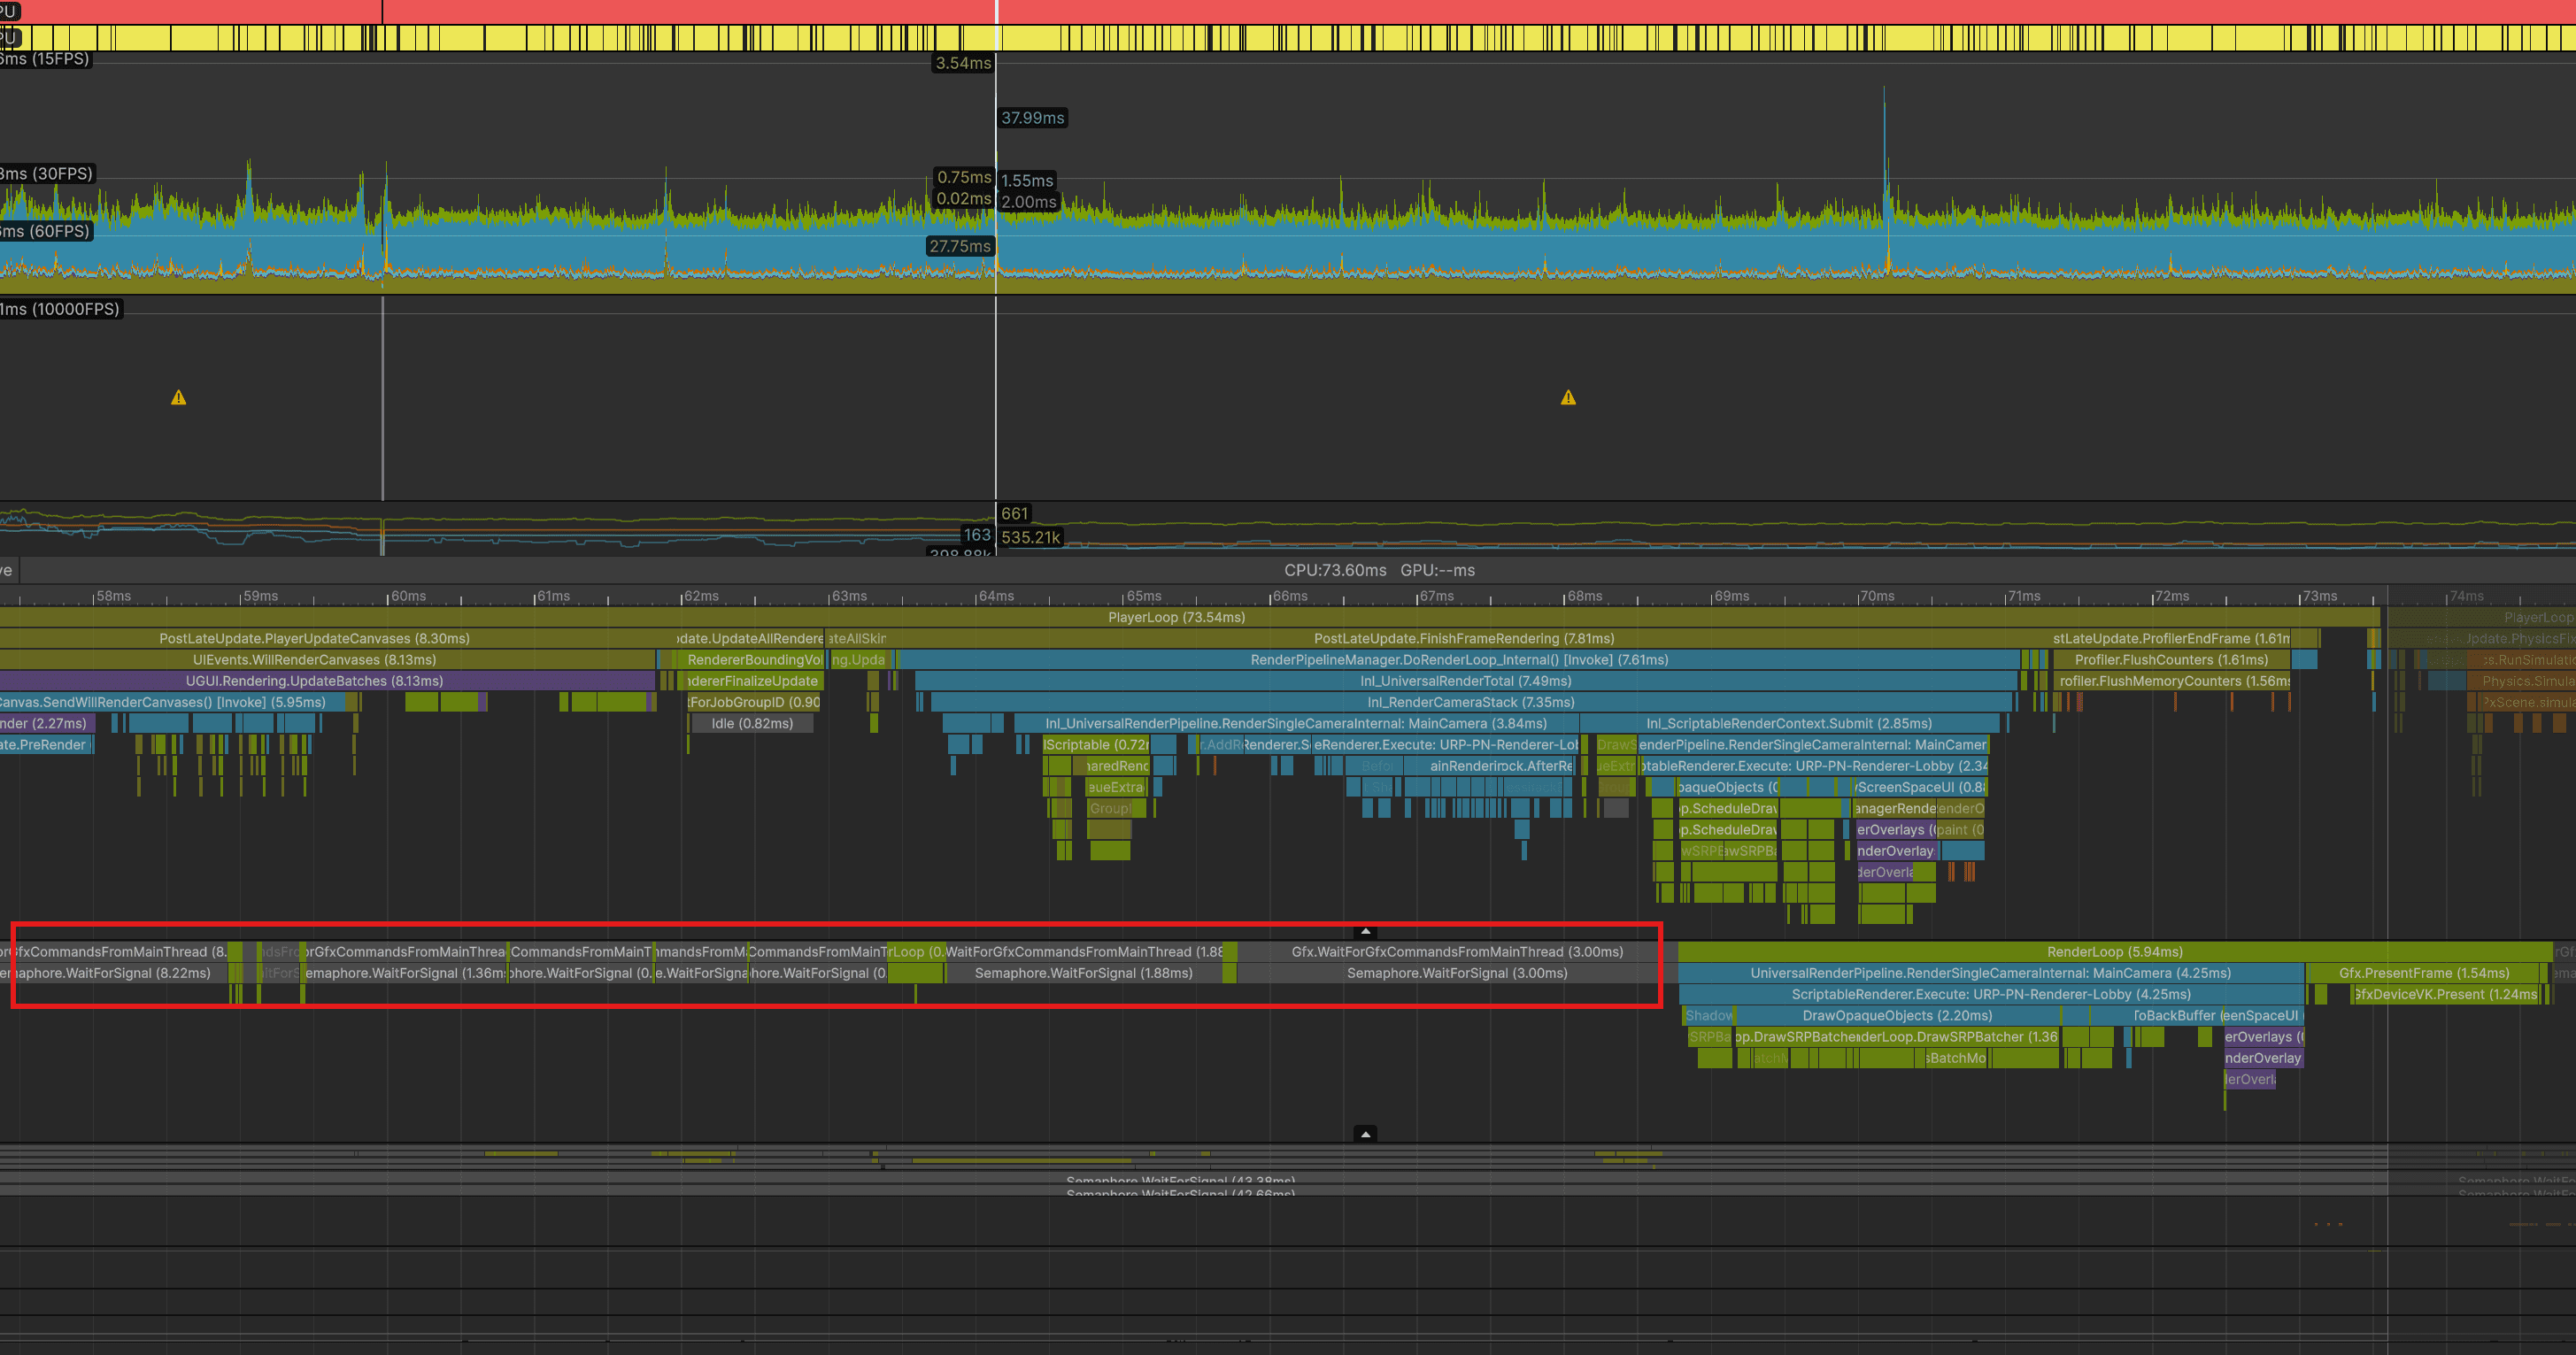Click the 60ms mark on the time ruler

coord(408,596)
